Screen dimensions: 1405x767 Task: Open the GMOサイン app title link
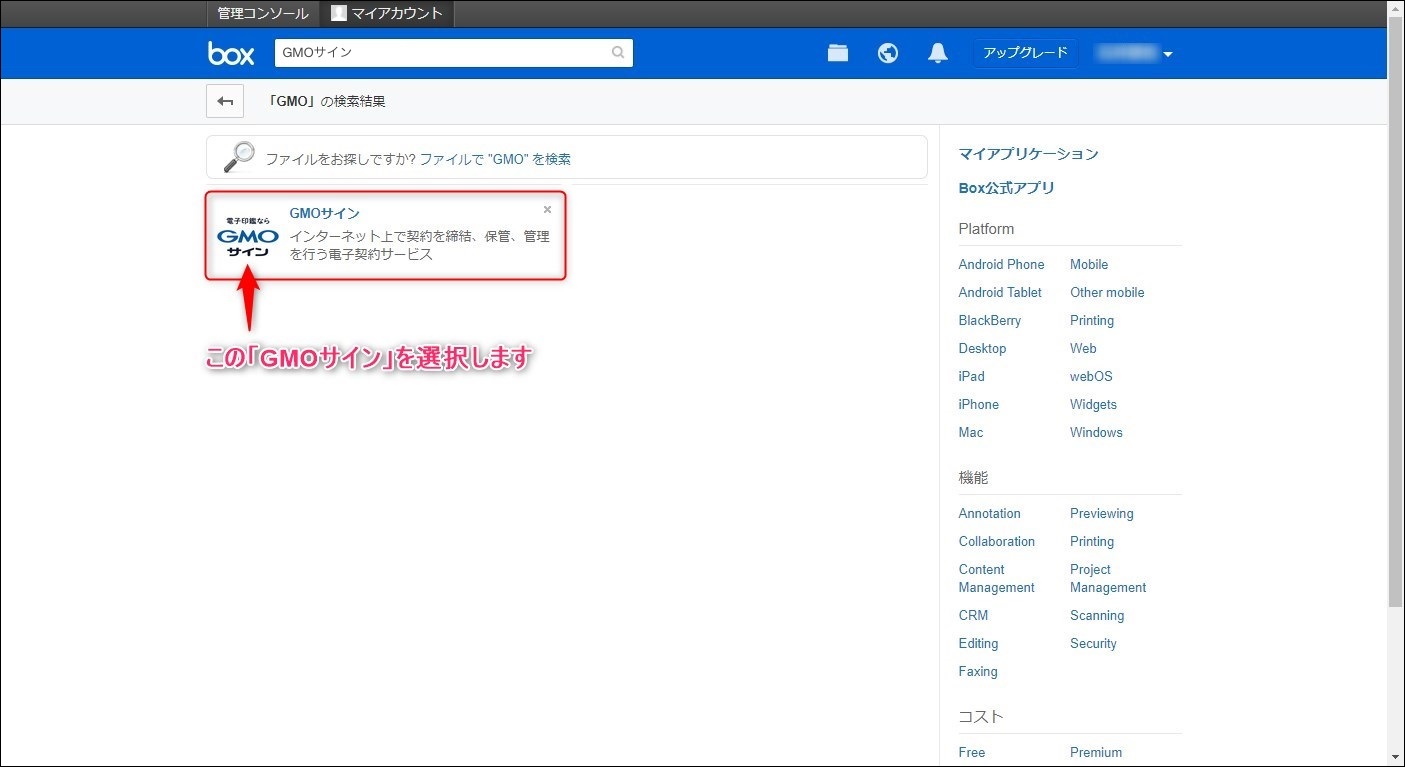point(324,213)
